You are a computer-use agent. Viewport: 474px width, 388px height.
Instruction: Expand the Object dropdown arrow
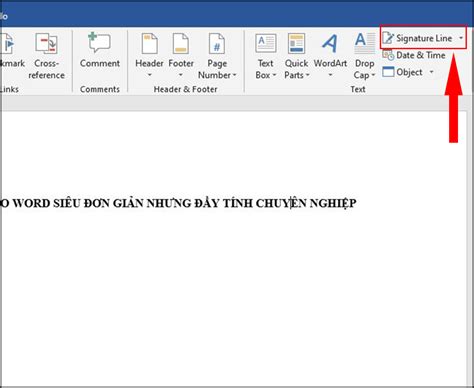[431, 72]
